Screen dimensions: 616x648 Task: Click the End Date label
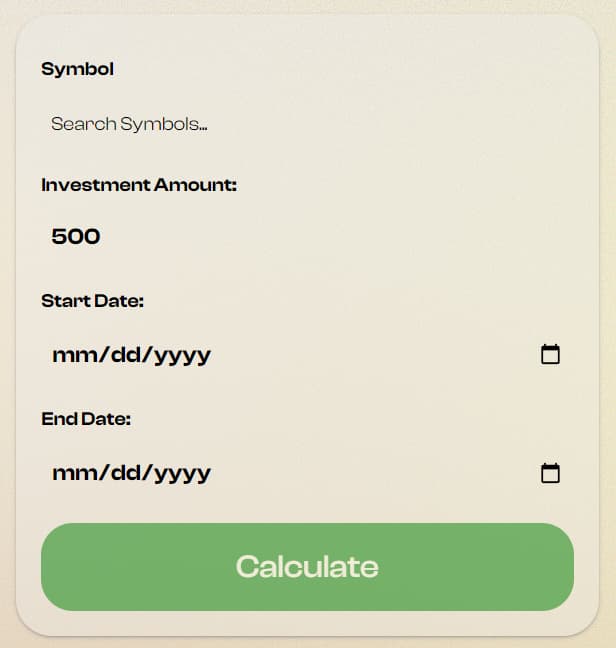pos(86,419)
